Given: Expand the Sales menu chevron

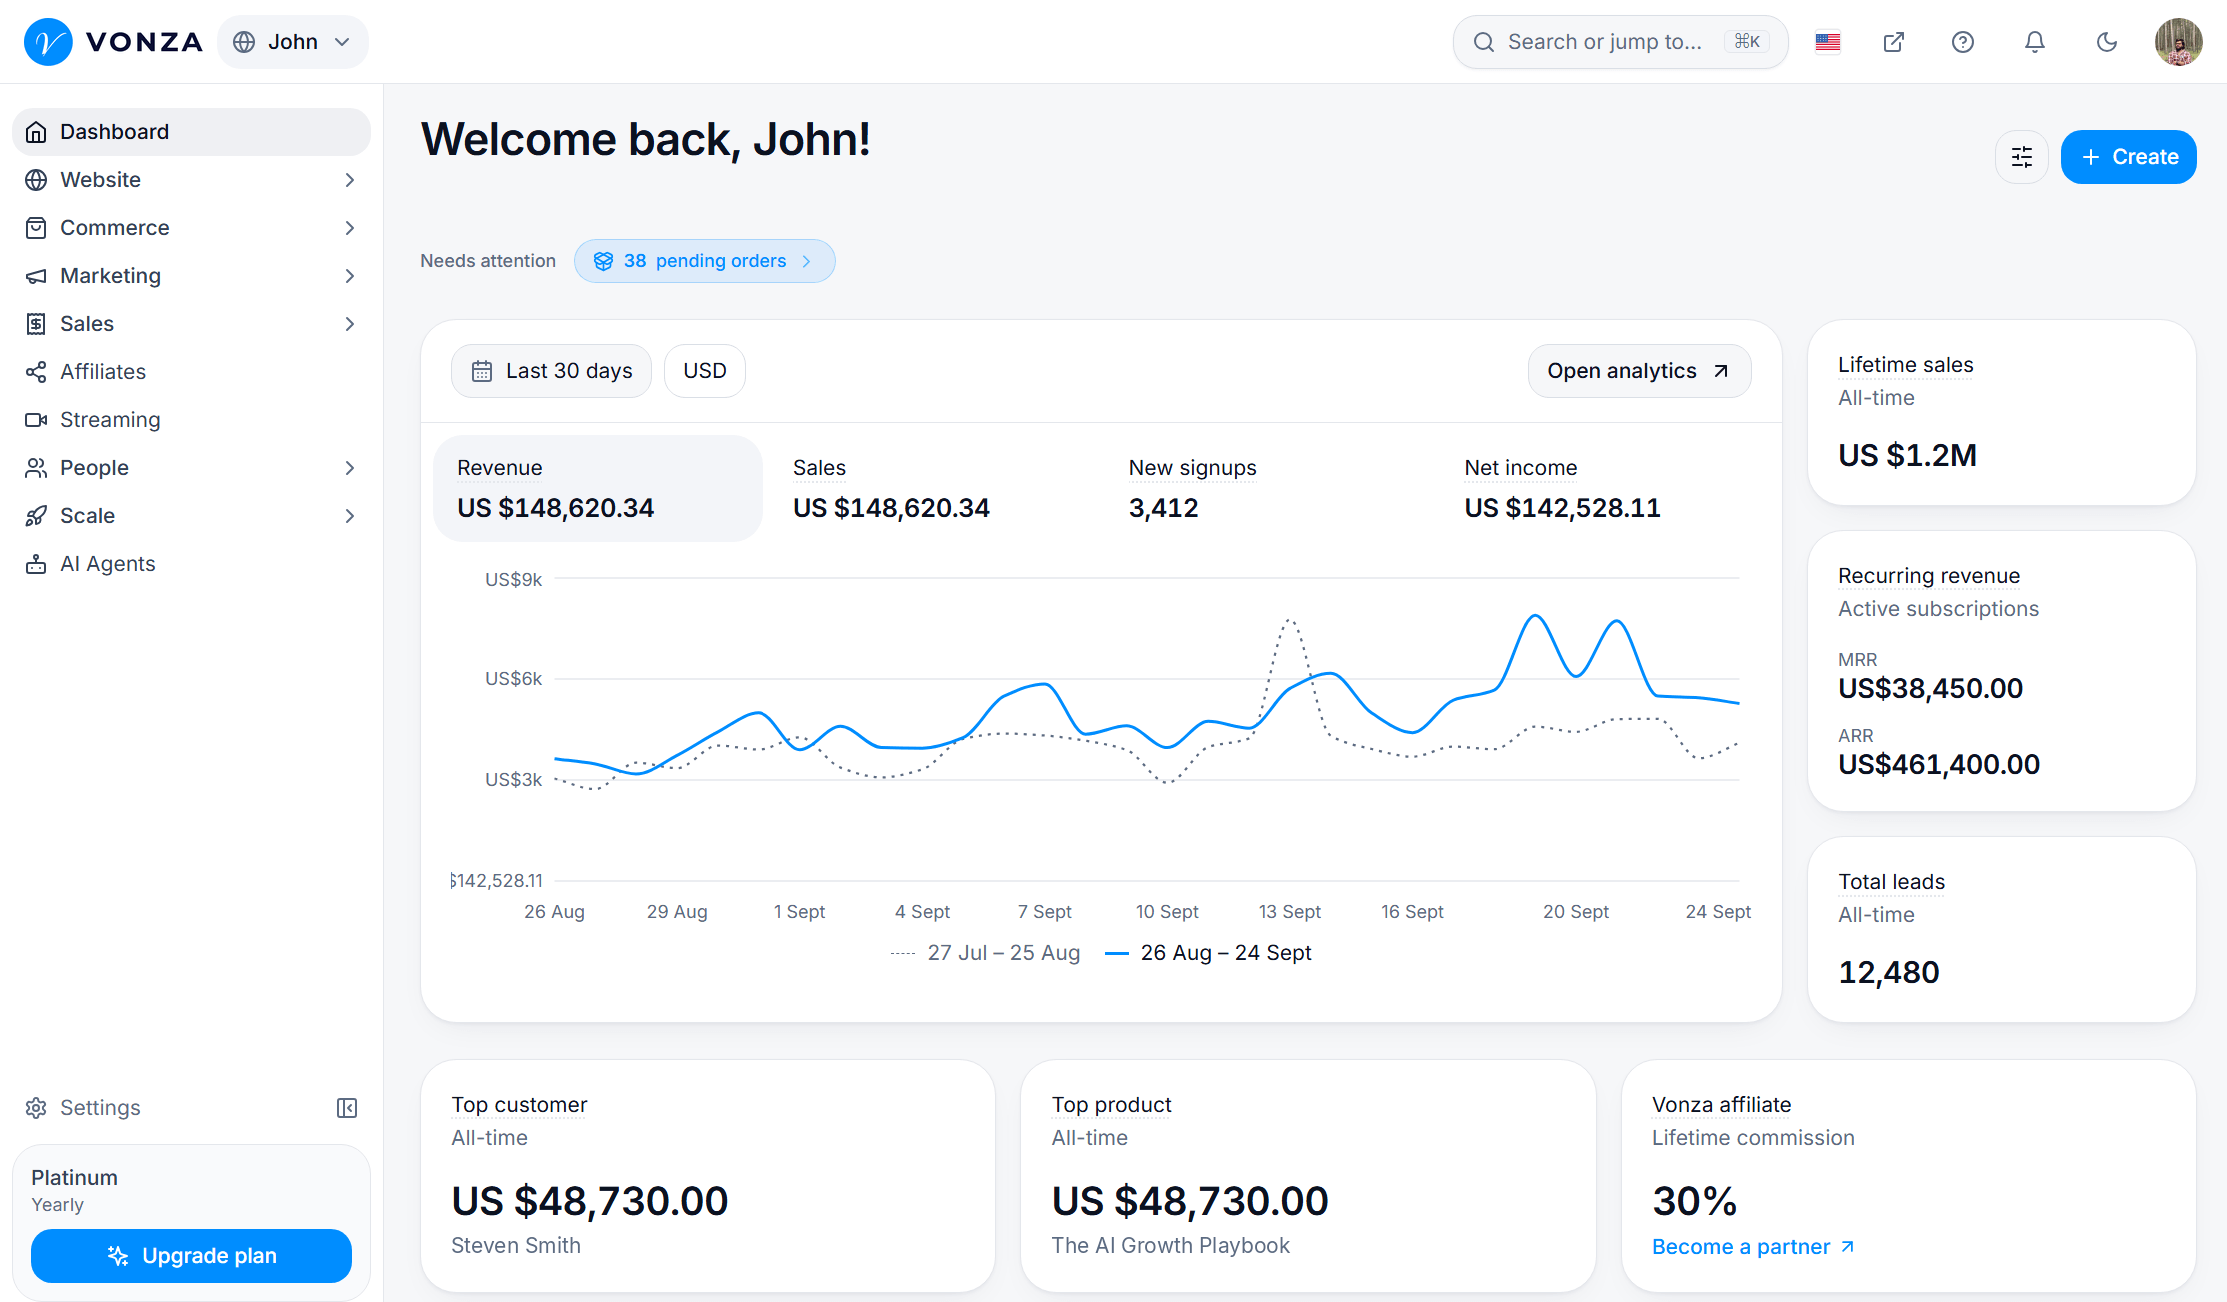Looking at the screenshot, I should [350, 324].
